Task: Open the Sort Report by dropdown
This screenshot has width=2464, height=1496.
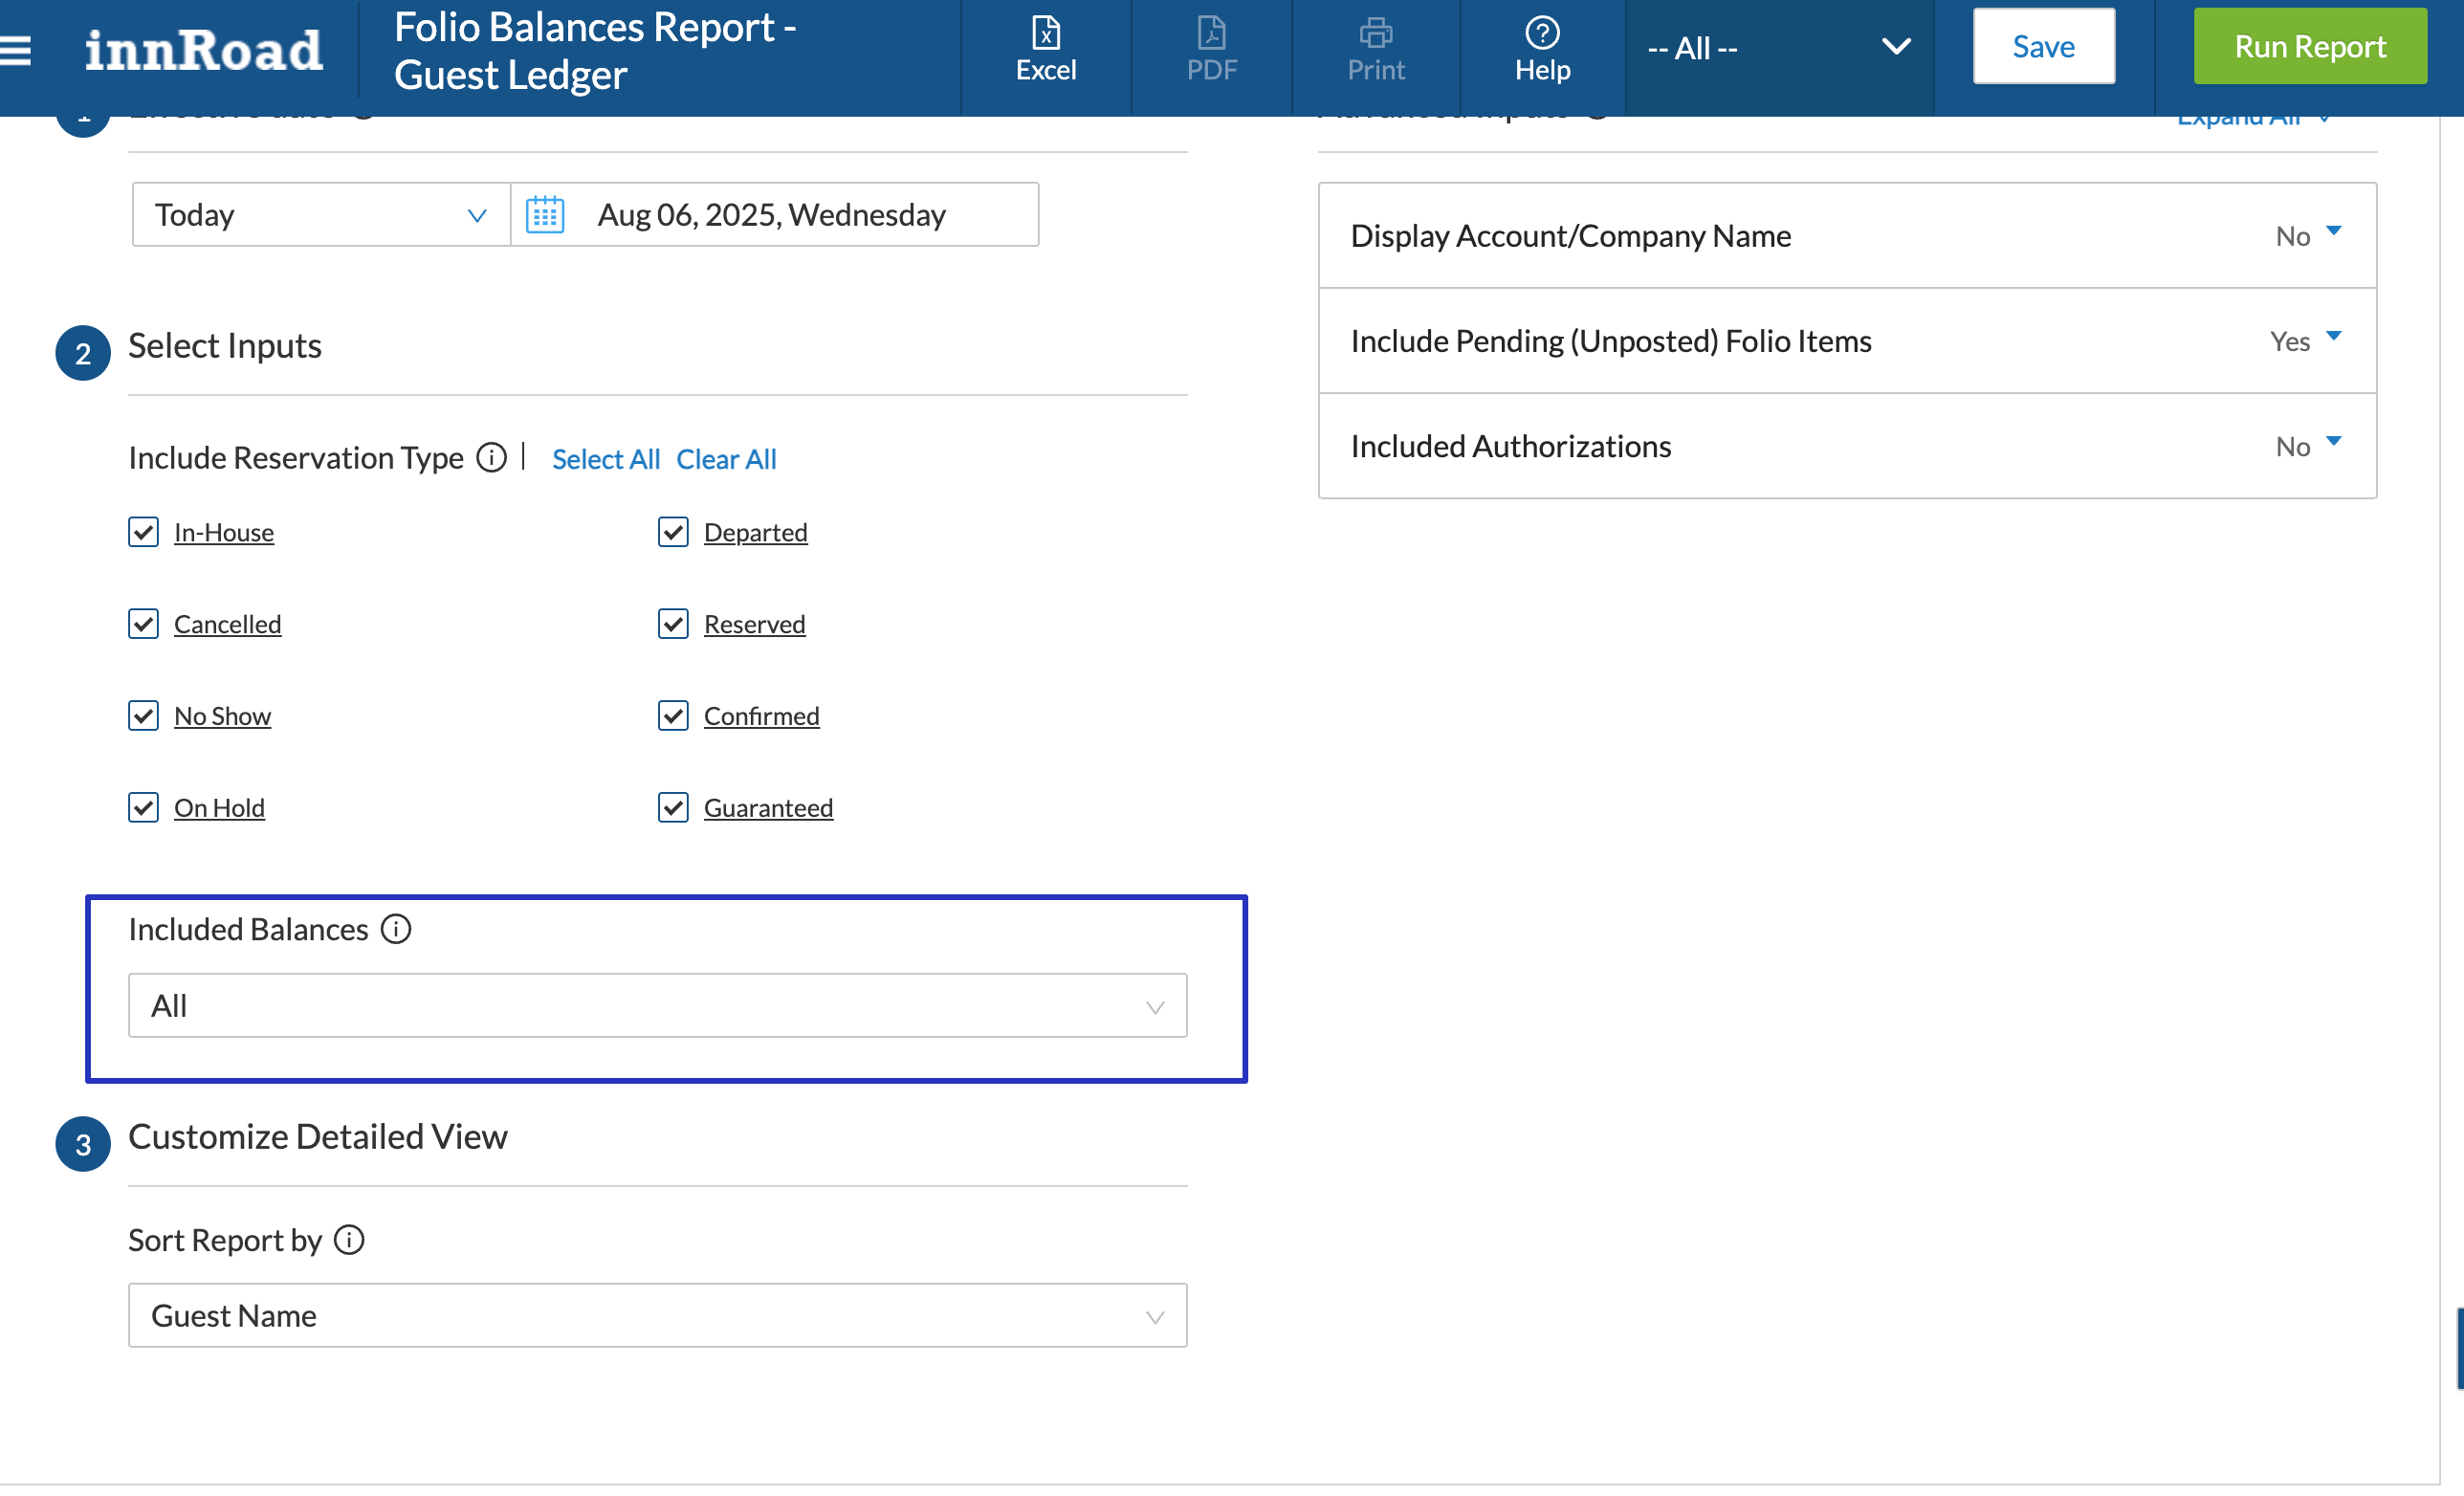Action: coord(657,1316)
